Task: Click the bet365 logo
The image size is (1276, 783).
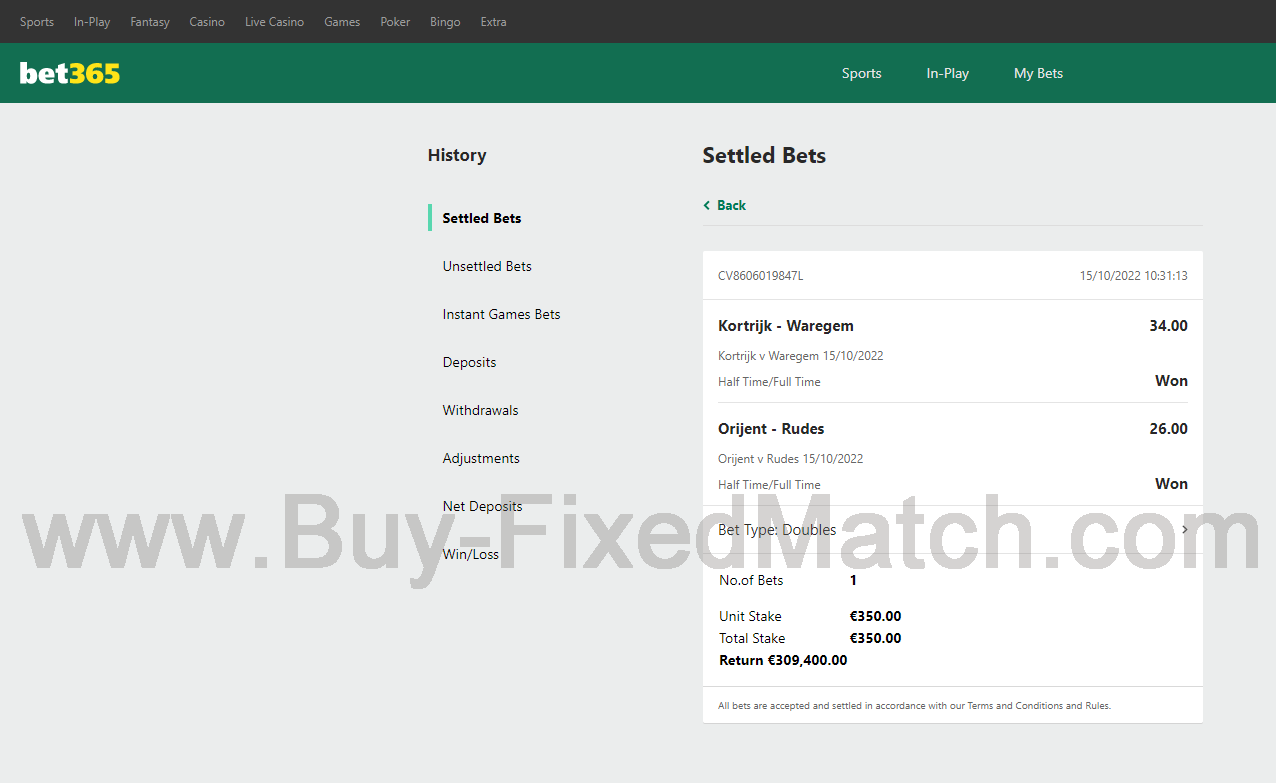Action: pos(70,73)
